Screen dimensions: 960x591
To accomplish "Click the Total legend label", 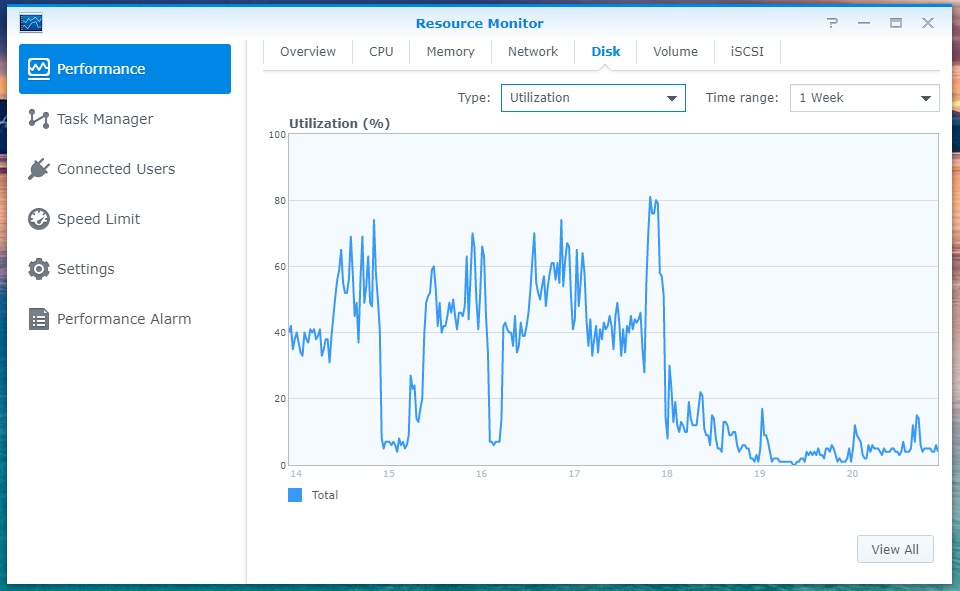I will 324,495.
